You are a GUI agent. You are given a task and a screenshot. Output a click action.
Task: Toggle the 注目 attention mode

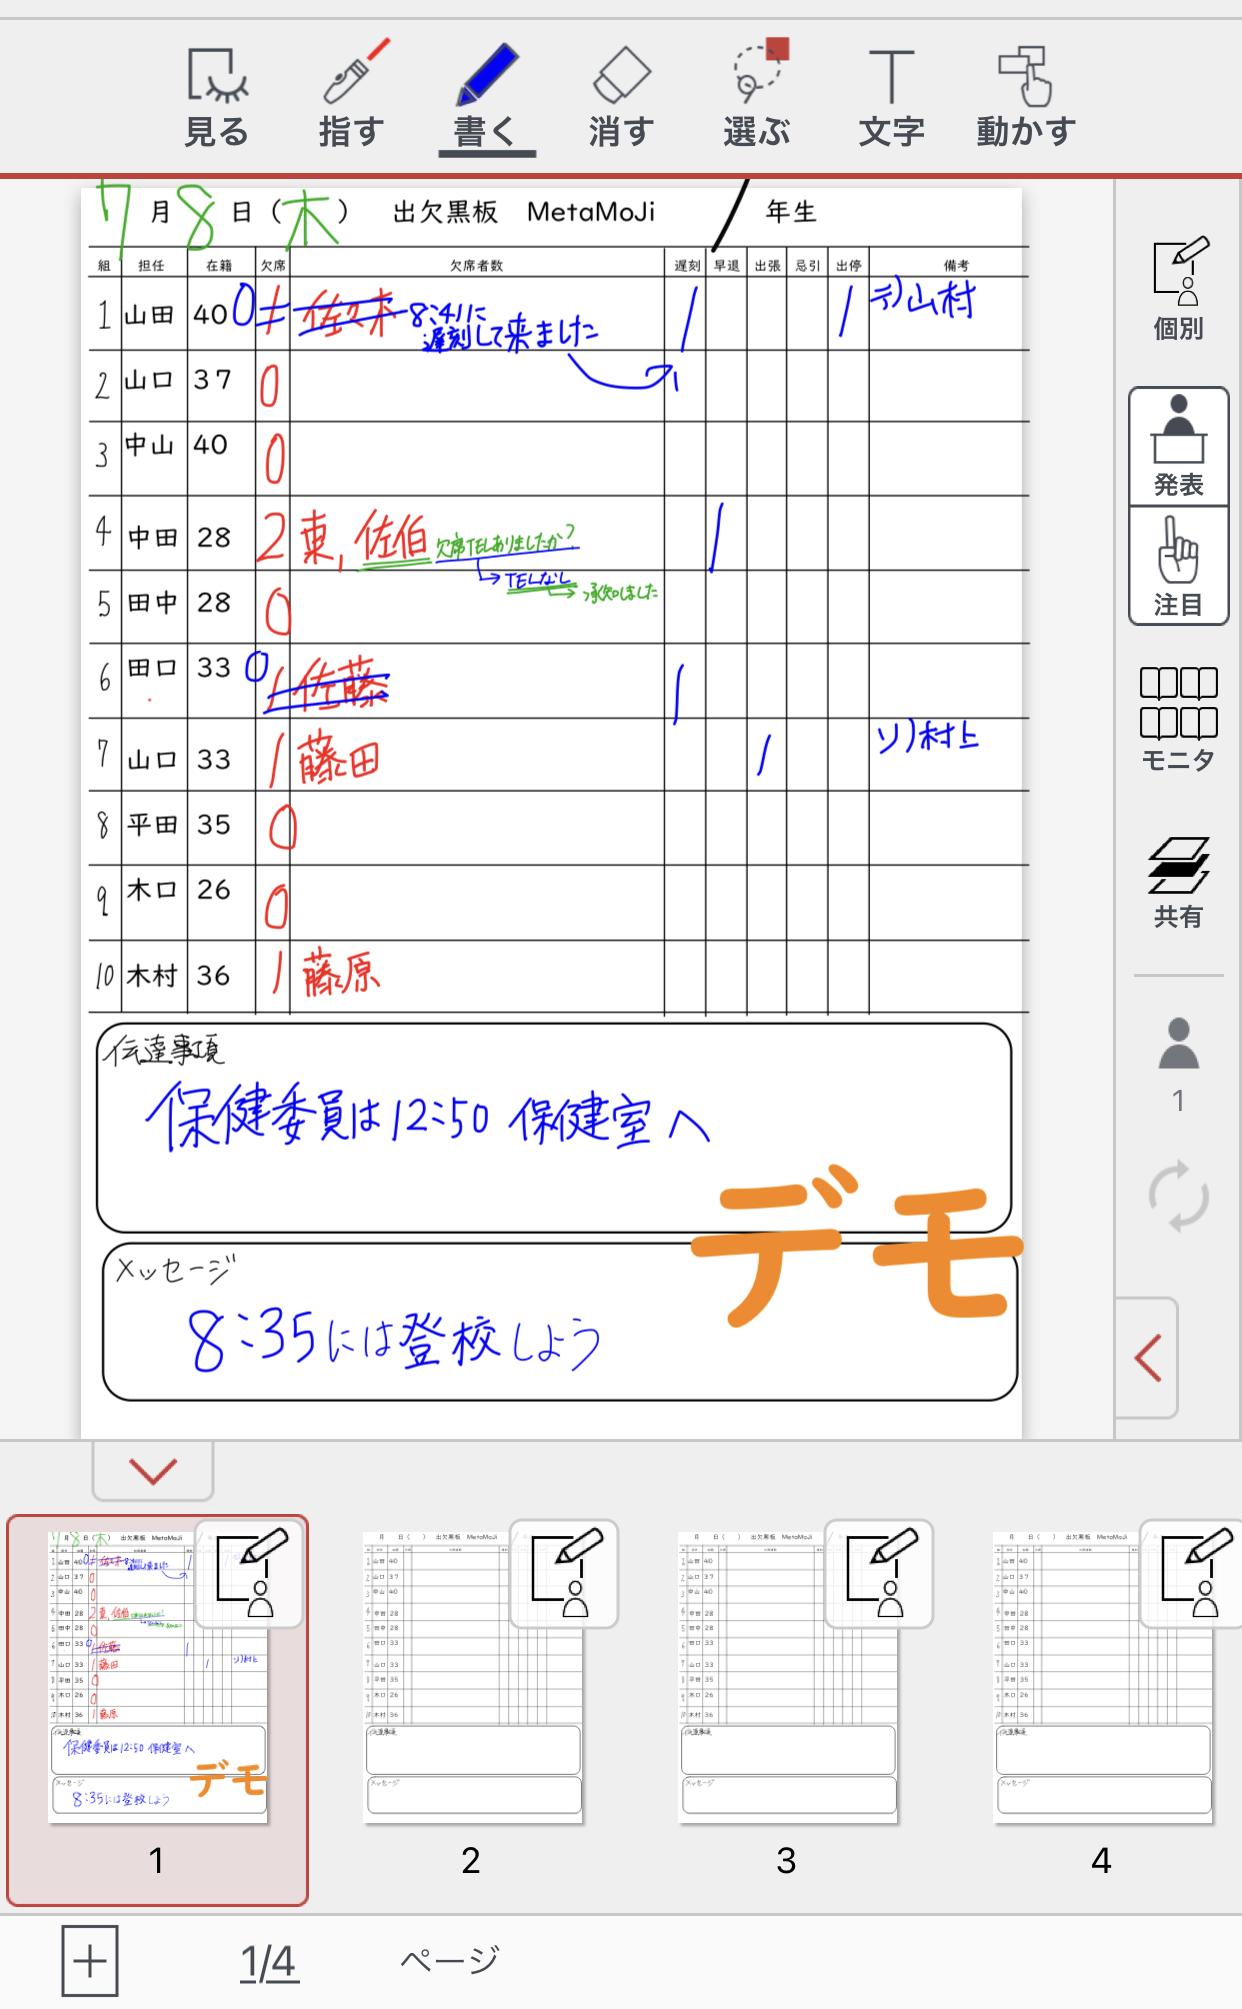pos(1178,566)
